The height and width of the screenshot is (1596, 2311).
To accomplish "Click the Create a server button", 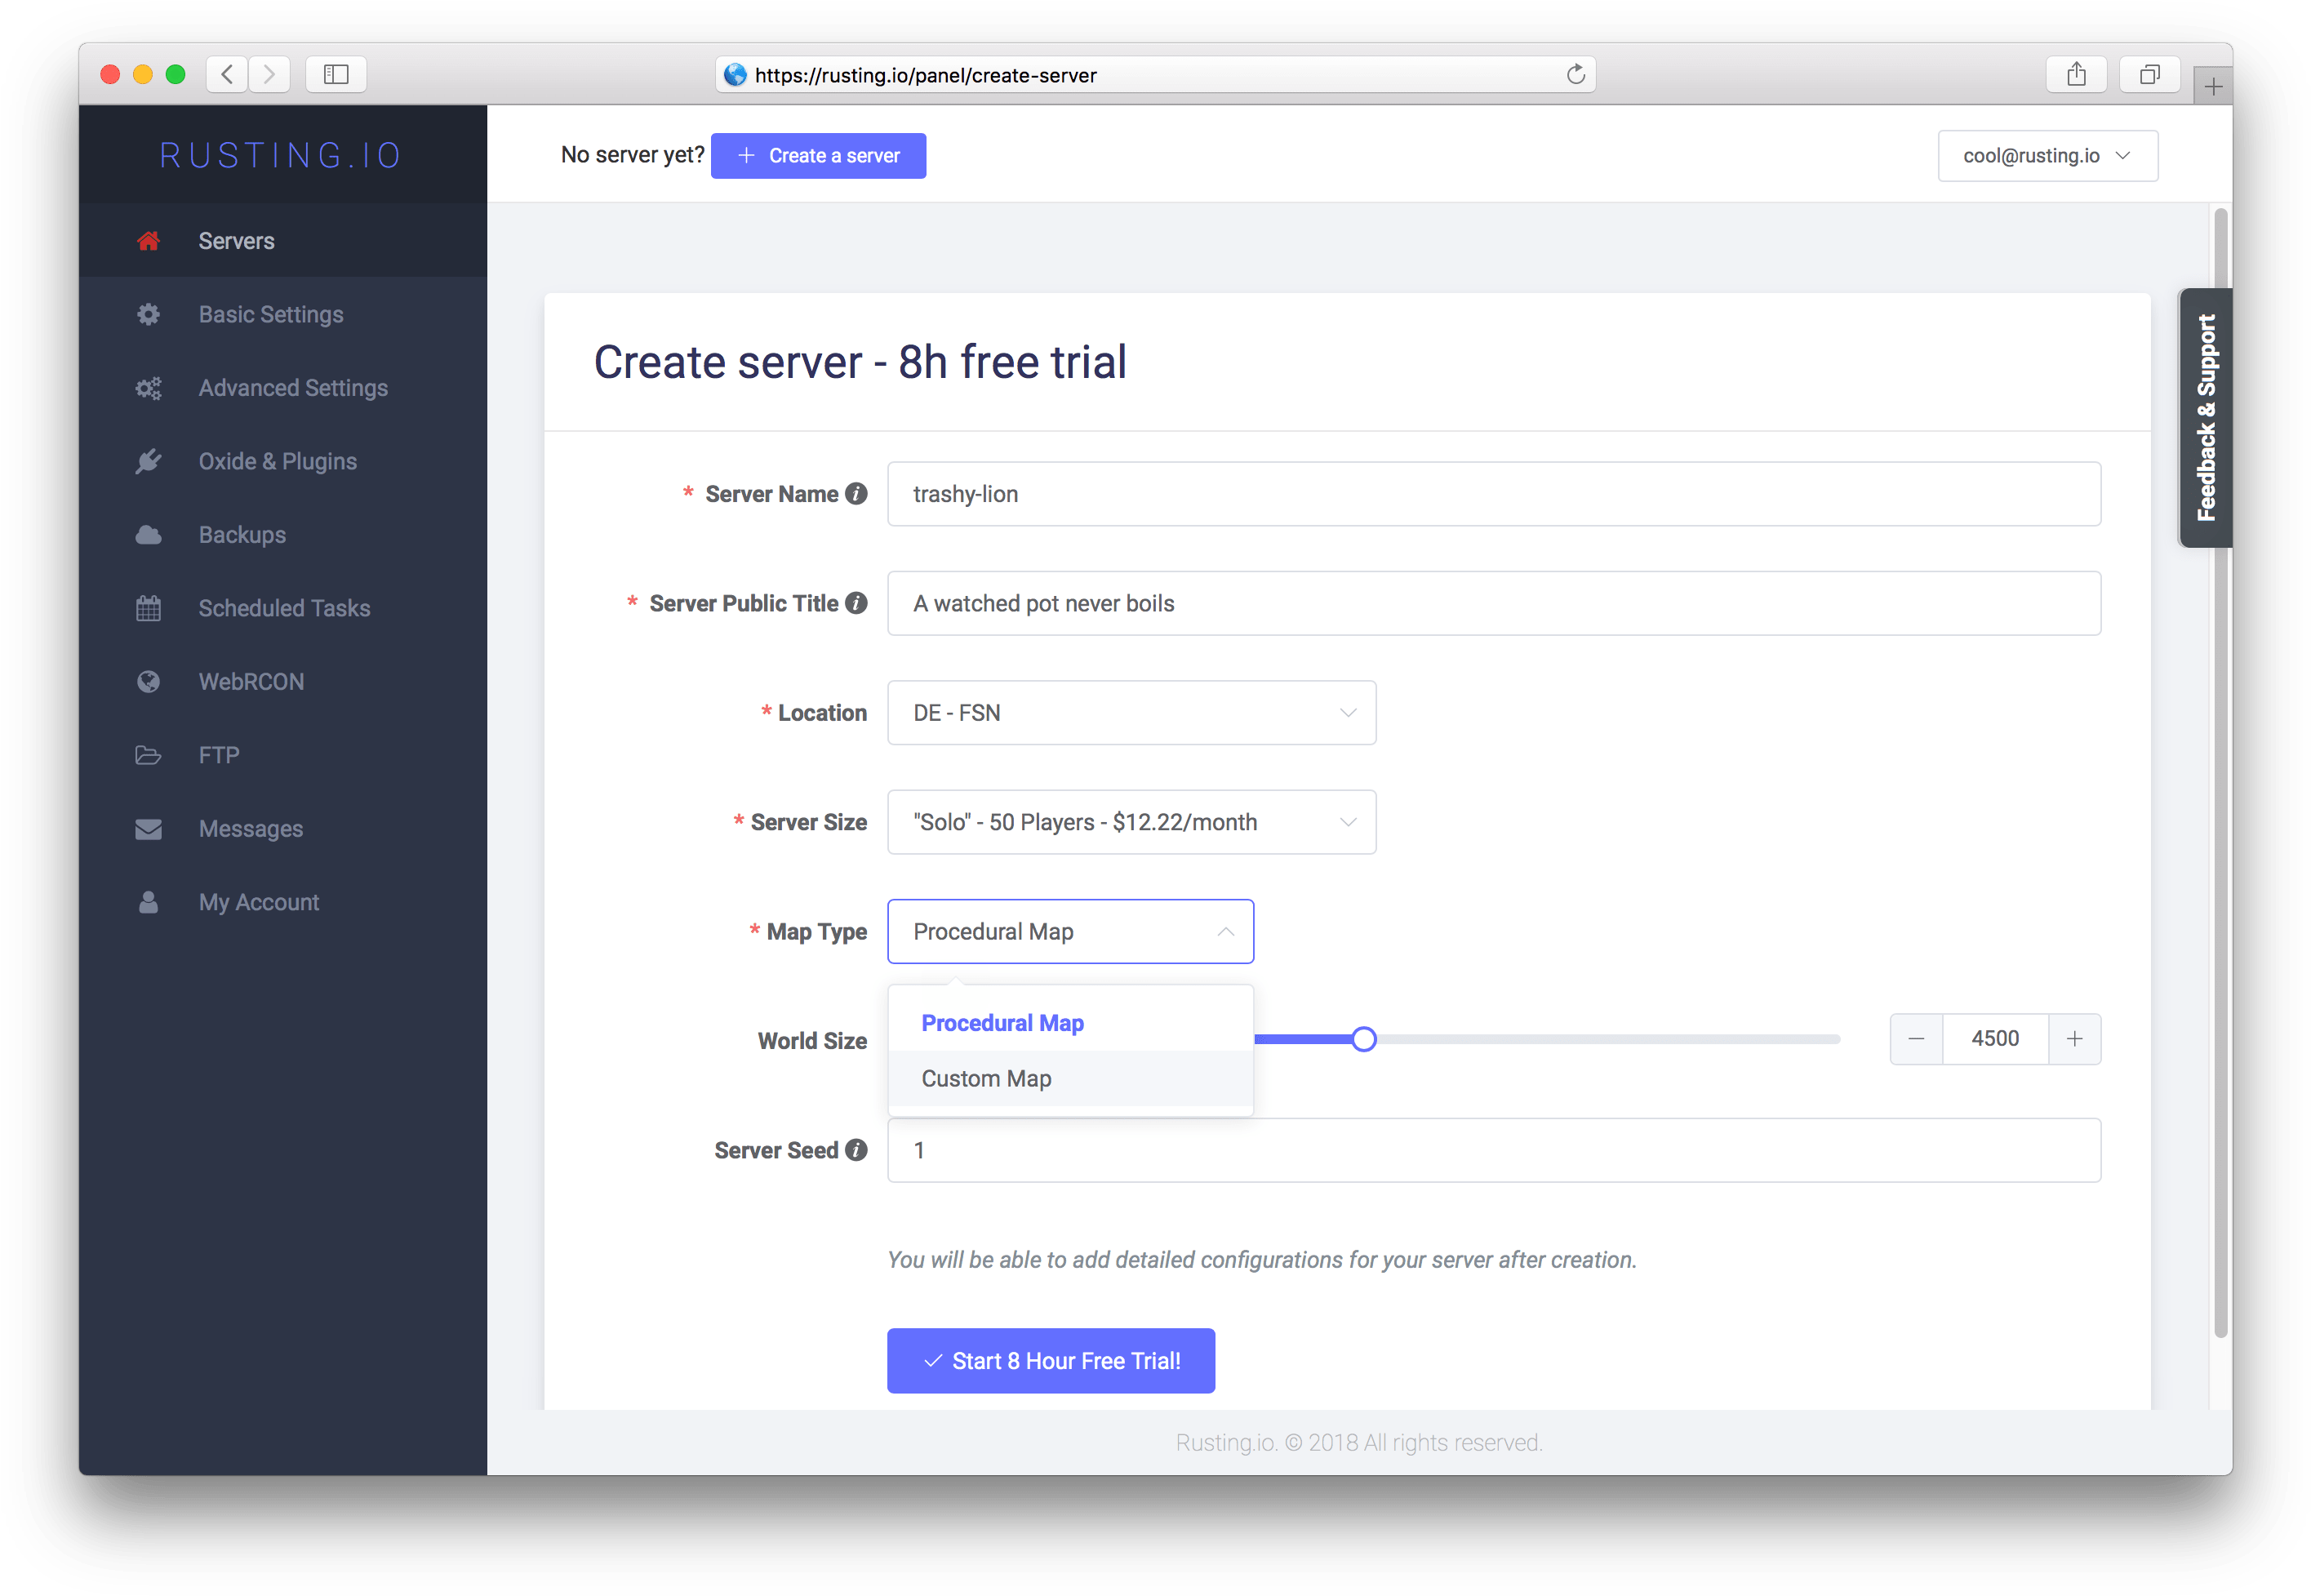I will [818, 155].
